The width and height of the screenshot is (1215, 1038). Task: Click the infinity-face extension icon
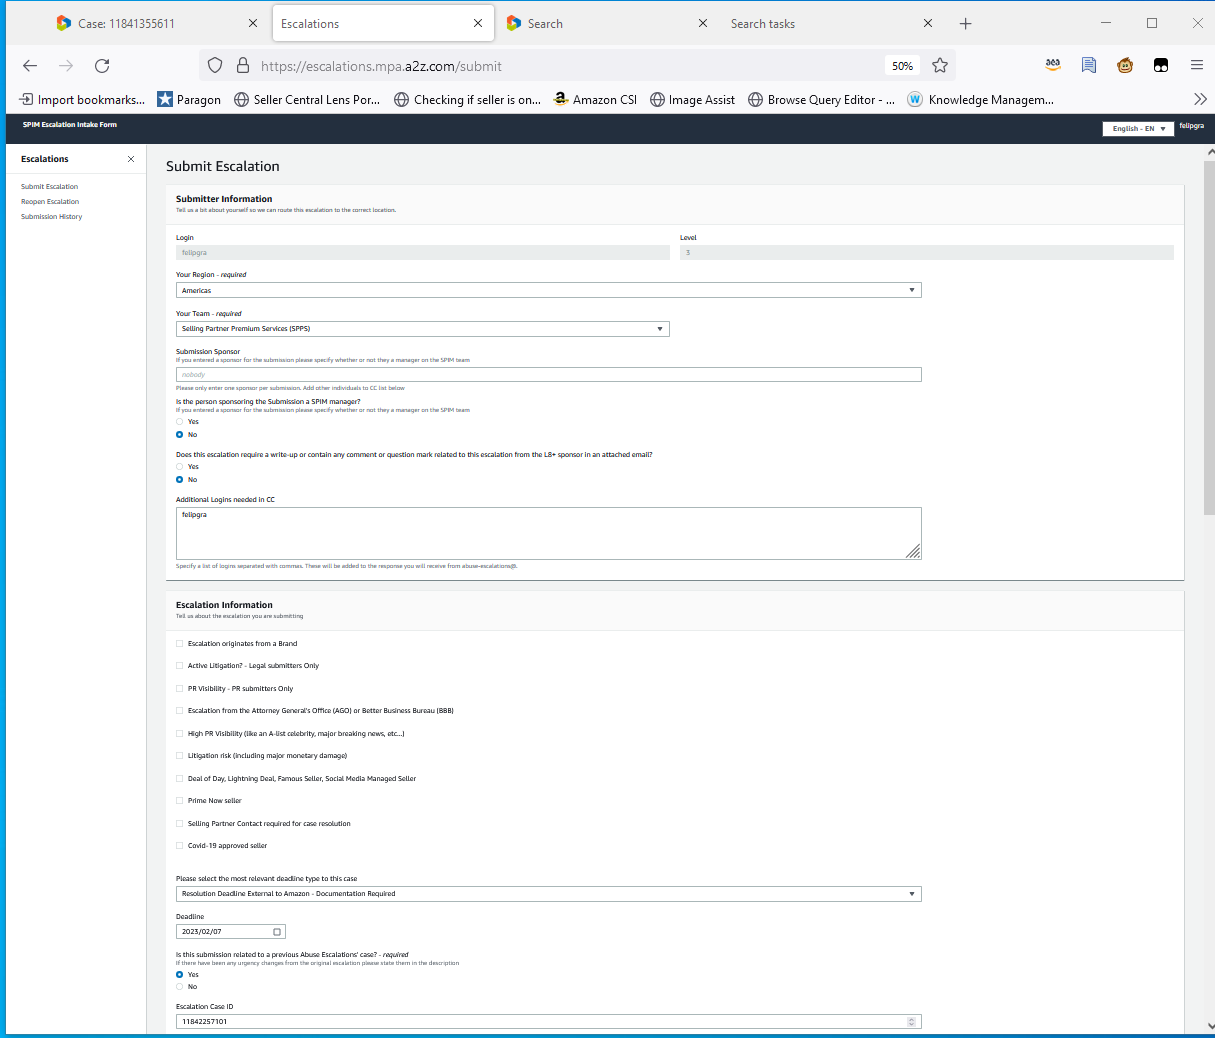(1053, 65)
